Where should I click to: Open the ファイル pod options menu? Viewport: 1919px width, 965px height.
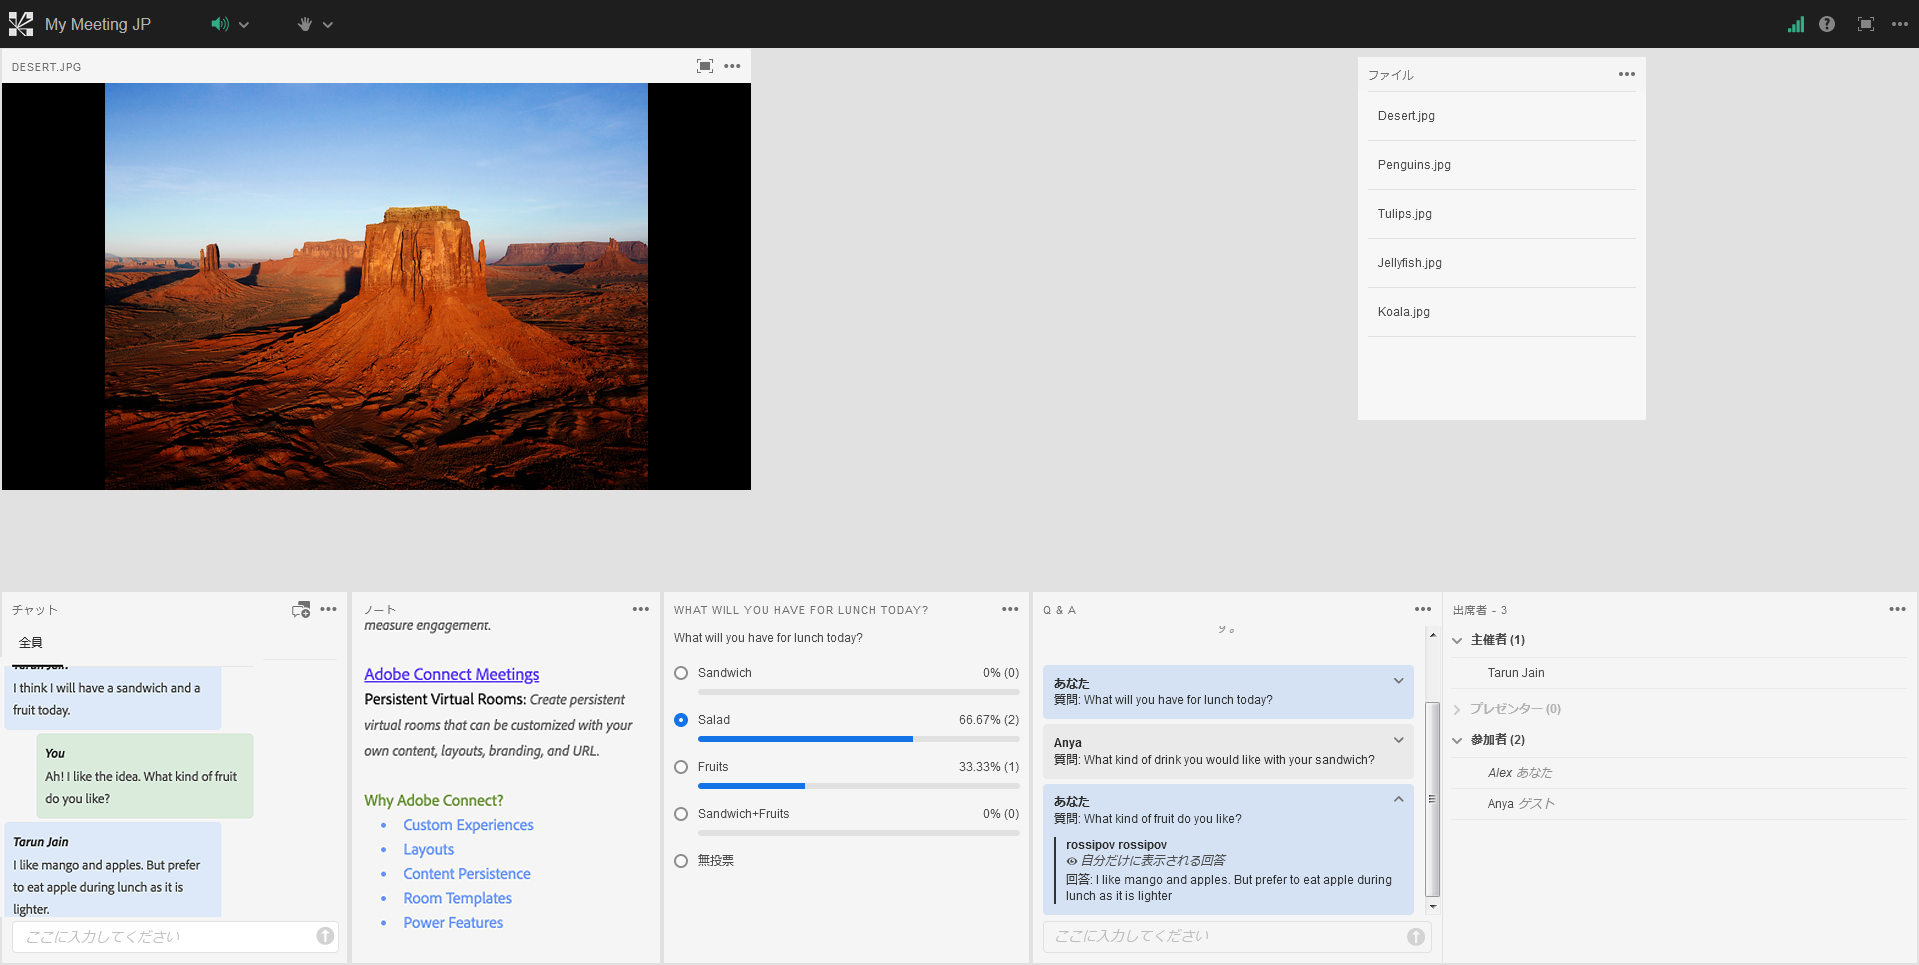tap(1627, 74)
